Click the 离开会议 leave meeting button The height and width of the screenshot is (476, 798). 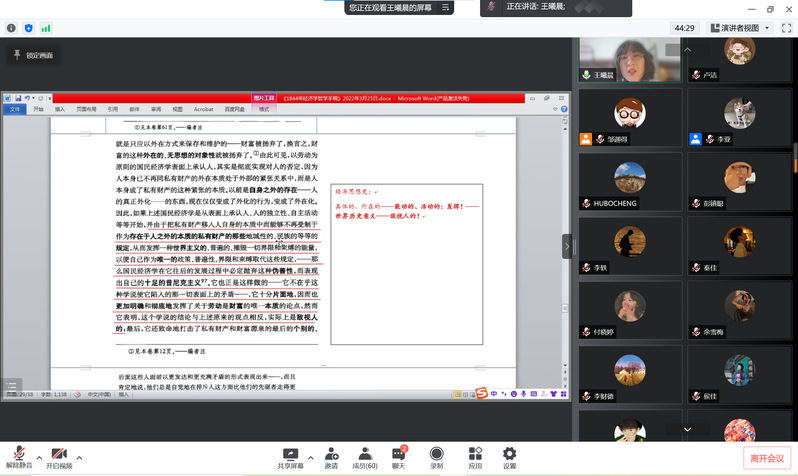point(766,458)
